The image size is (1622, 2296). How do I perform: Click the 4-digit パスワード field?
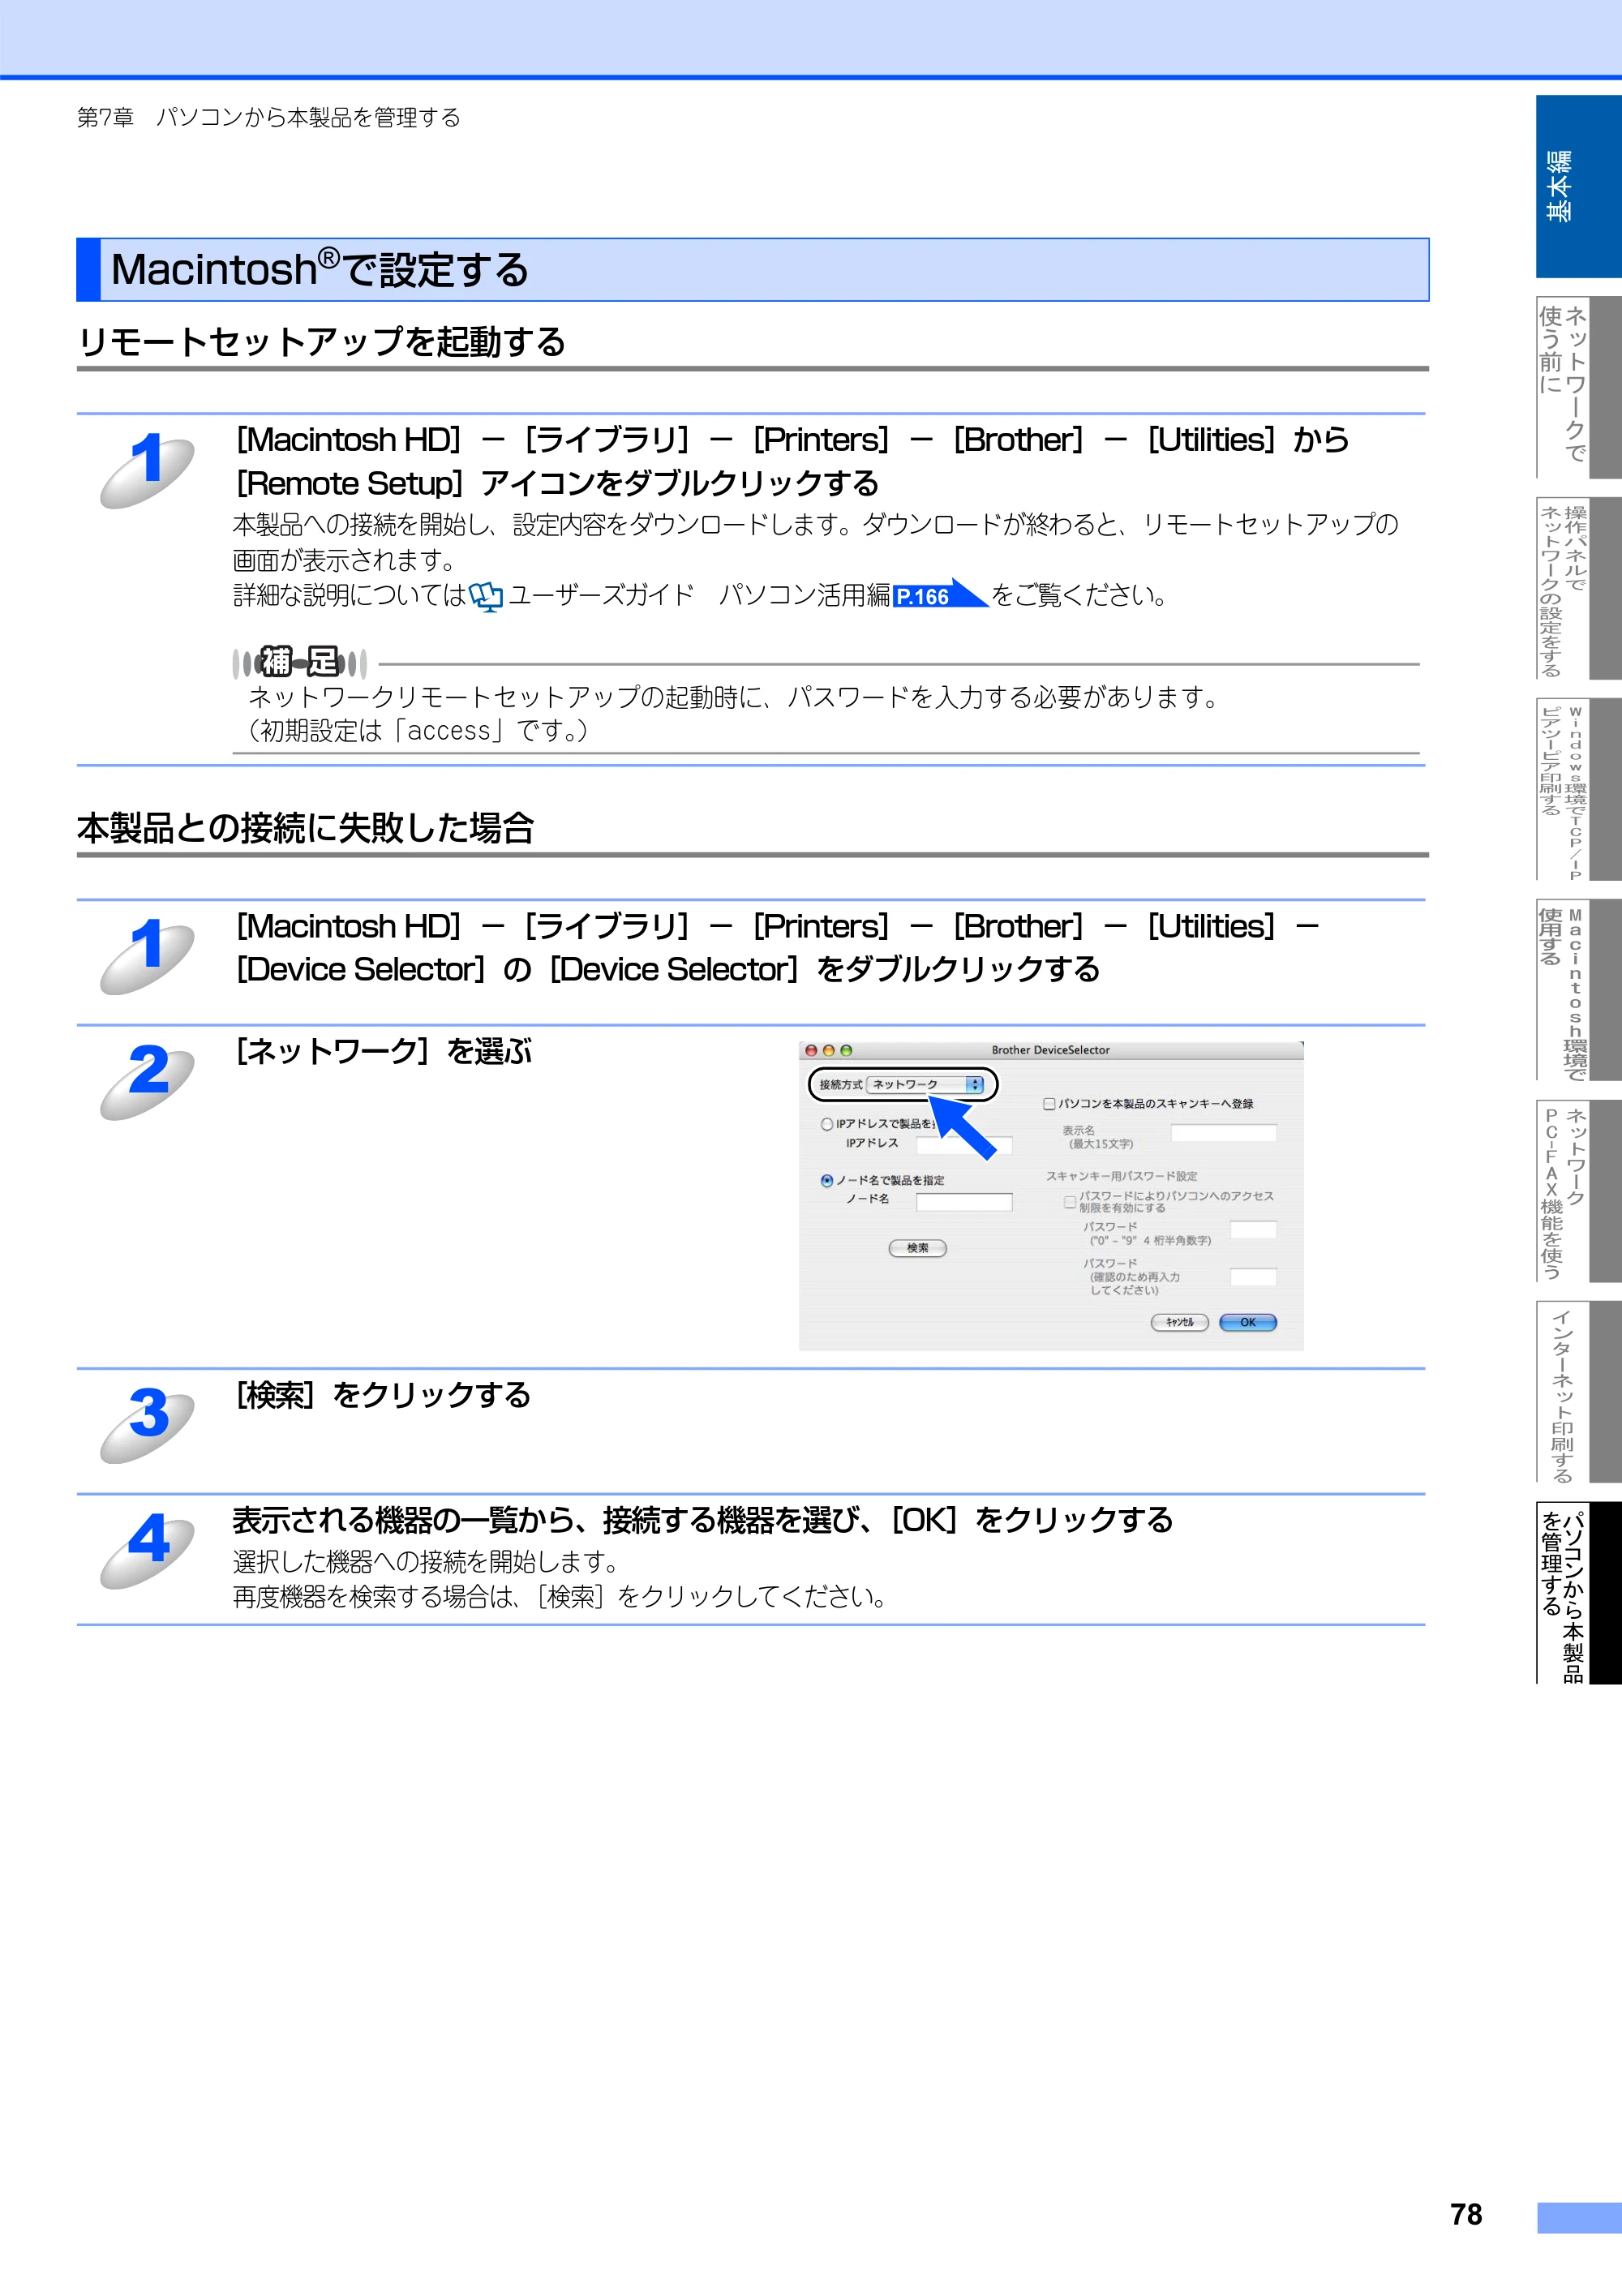[1253, 1229]
